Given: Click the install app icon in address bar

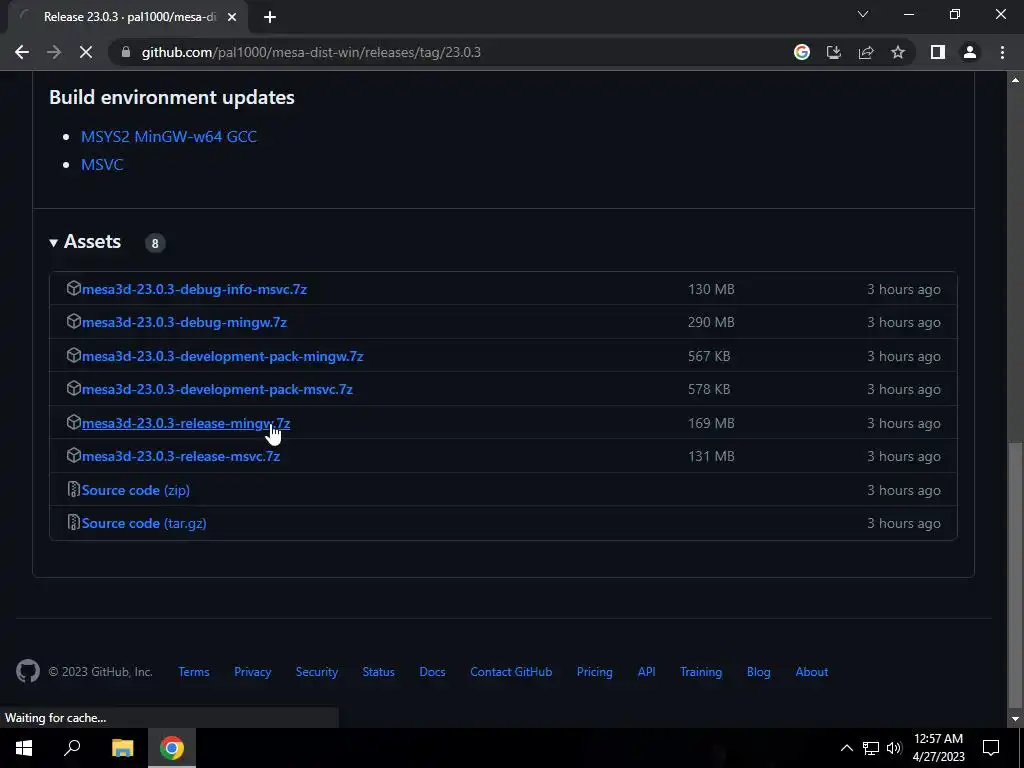Looking at the screenshot, I should tap(834, 52).
